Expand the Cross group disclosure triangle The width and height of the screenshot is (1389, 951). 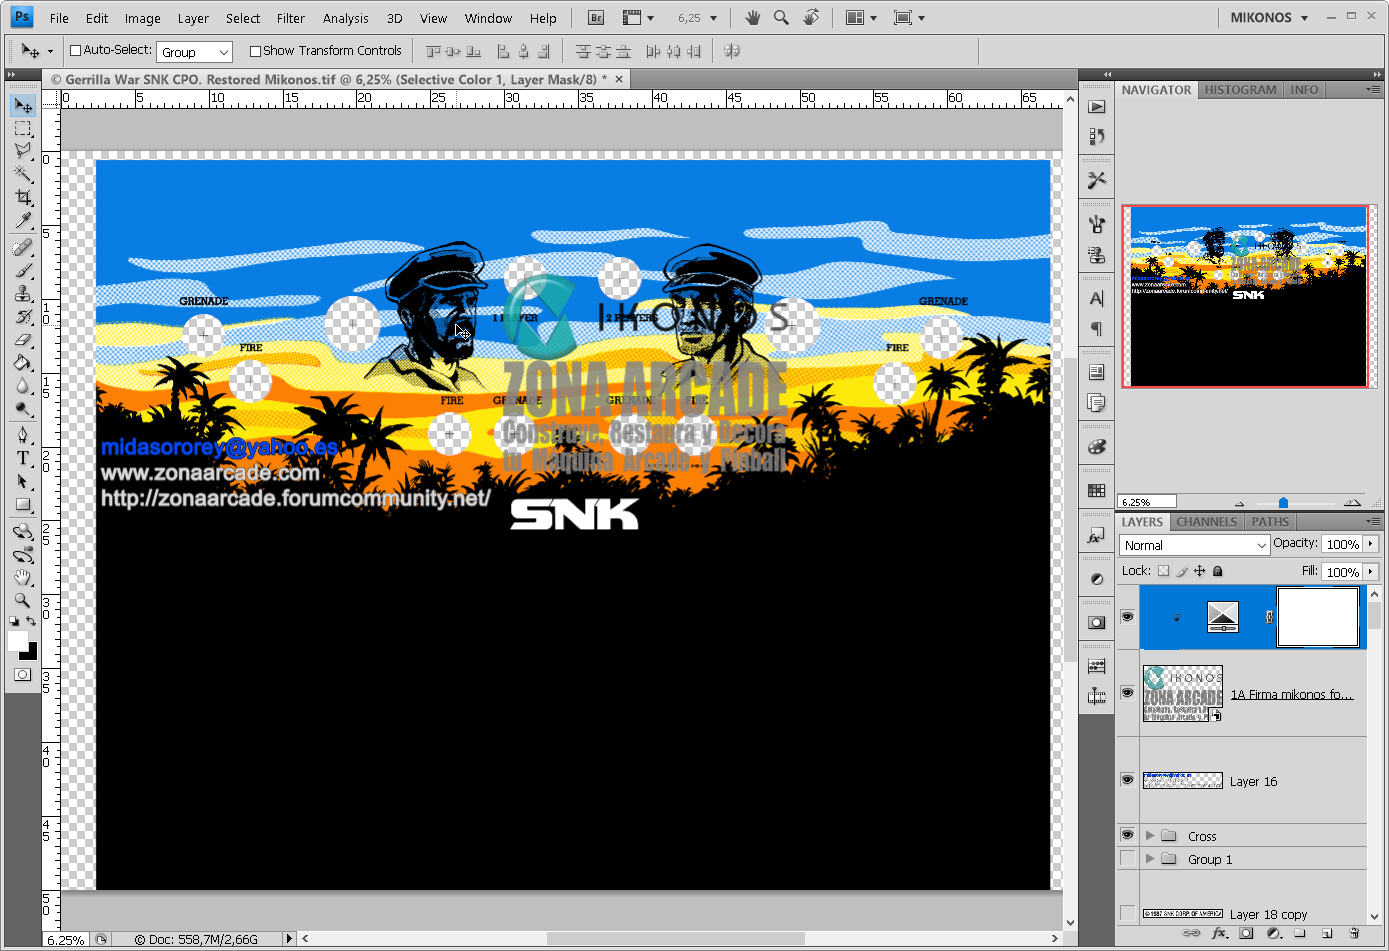click(x=1152, y=835)
